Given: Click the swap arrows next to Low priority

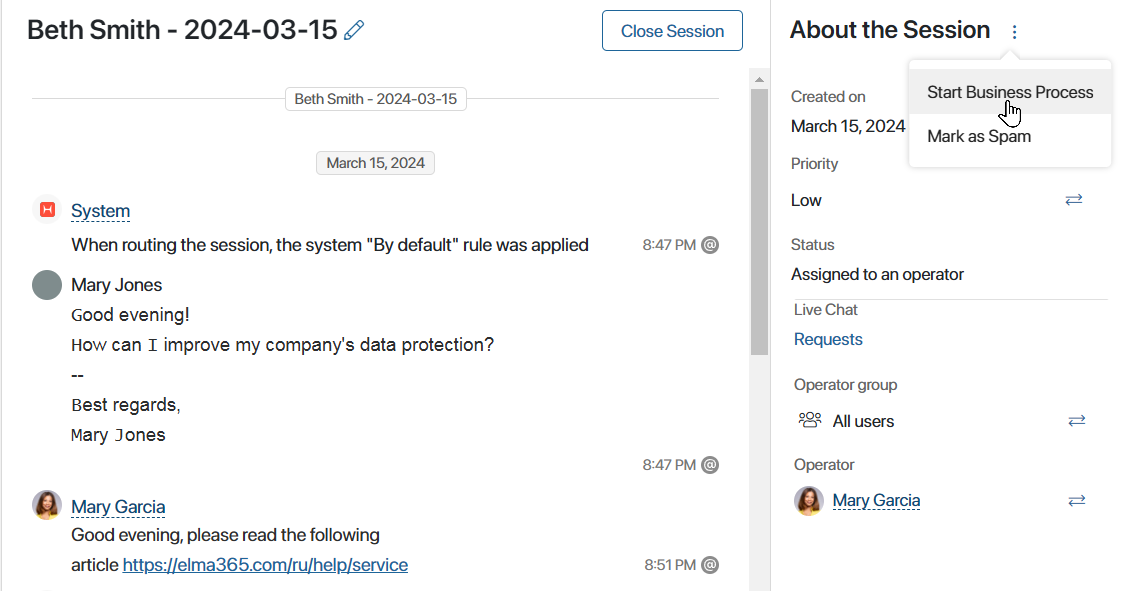Looking at the screenshot, I should point(1073,200).
